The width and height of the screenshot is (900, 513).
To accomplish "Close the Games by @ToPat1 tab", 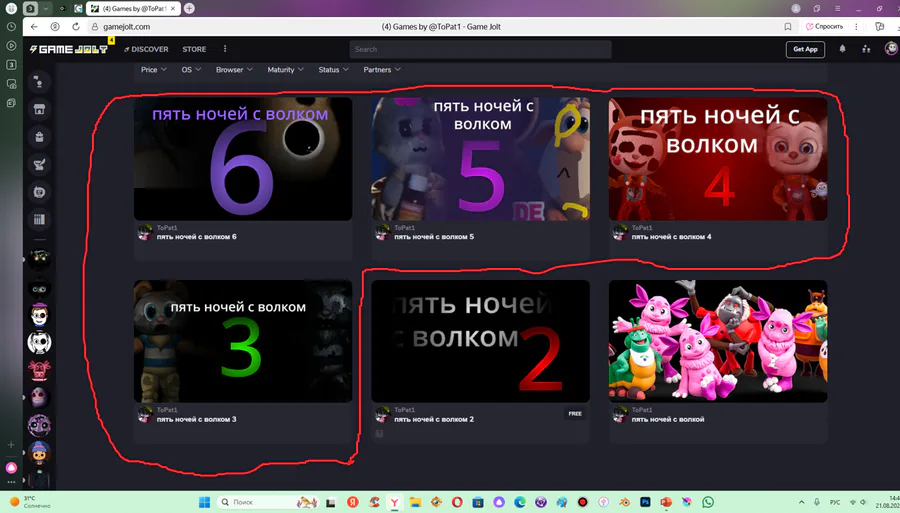I will [173, 9].
